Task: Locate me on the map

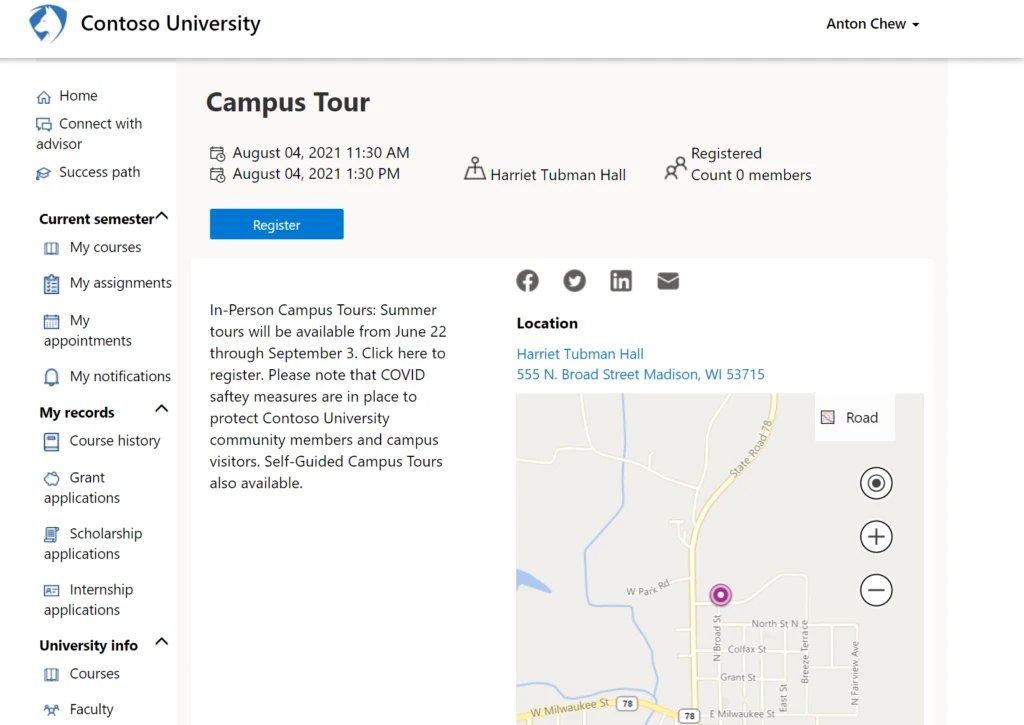Action: pyautogui.click(x=876, y=484)
